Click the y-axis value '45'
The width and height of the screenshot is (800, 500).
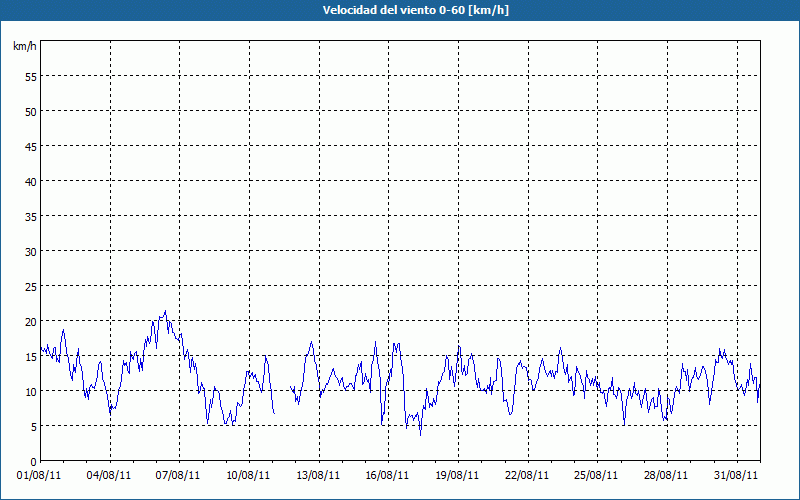coord(31,147)
